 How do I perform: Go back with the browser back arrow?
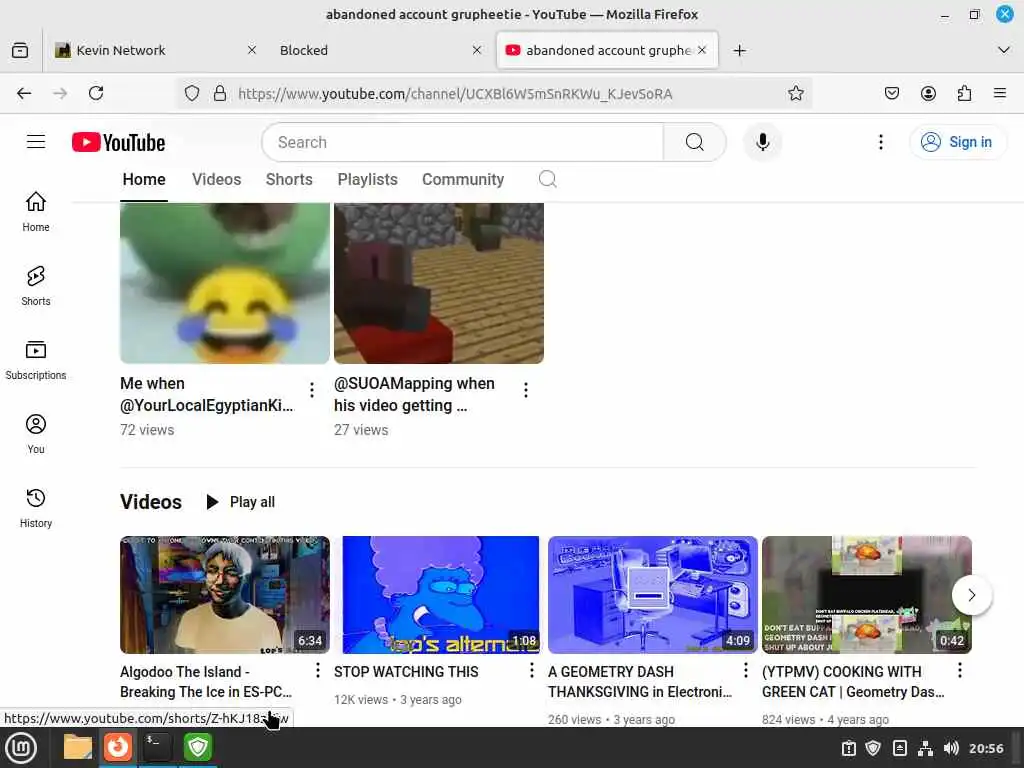tap(24, 93)
